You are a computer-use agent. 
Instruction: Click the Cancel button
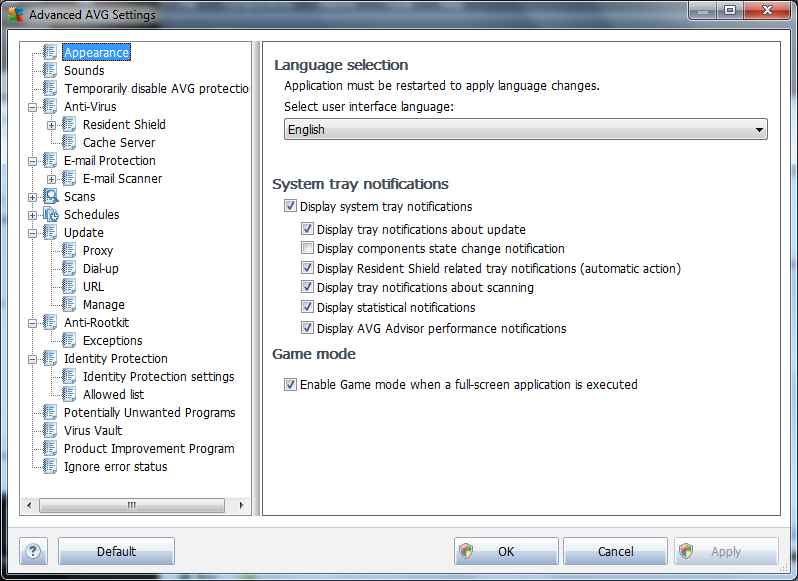coord(615,551)
